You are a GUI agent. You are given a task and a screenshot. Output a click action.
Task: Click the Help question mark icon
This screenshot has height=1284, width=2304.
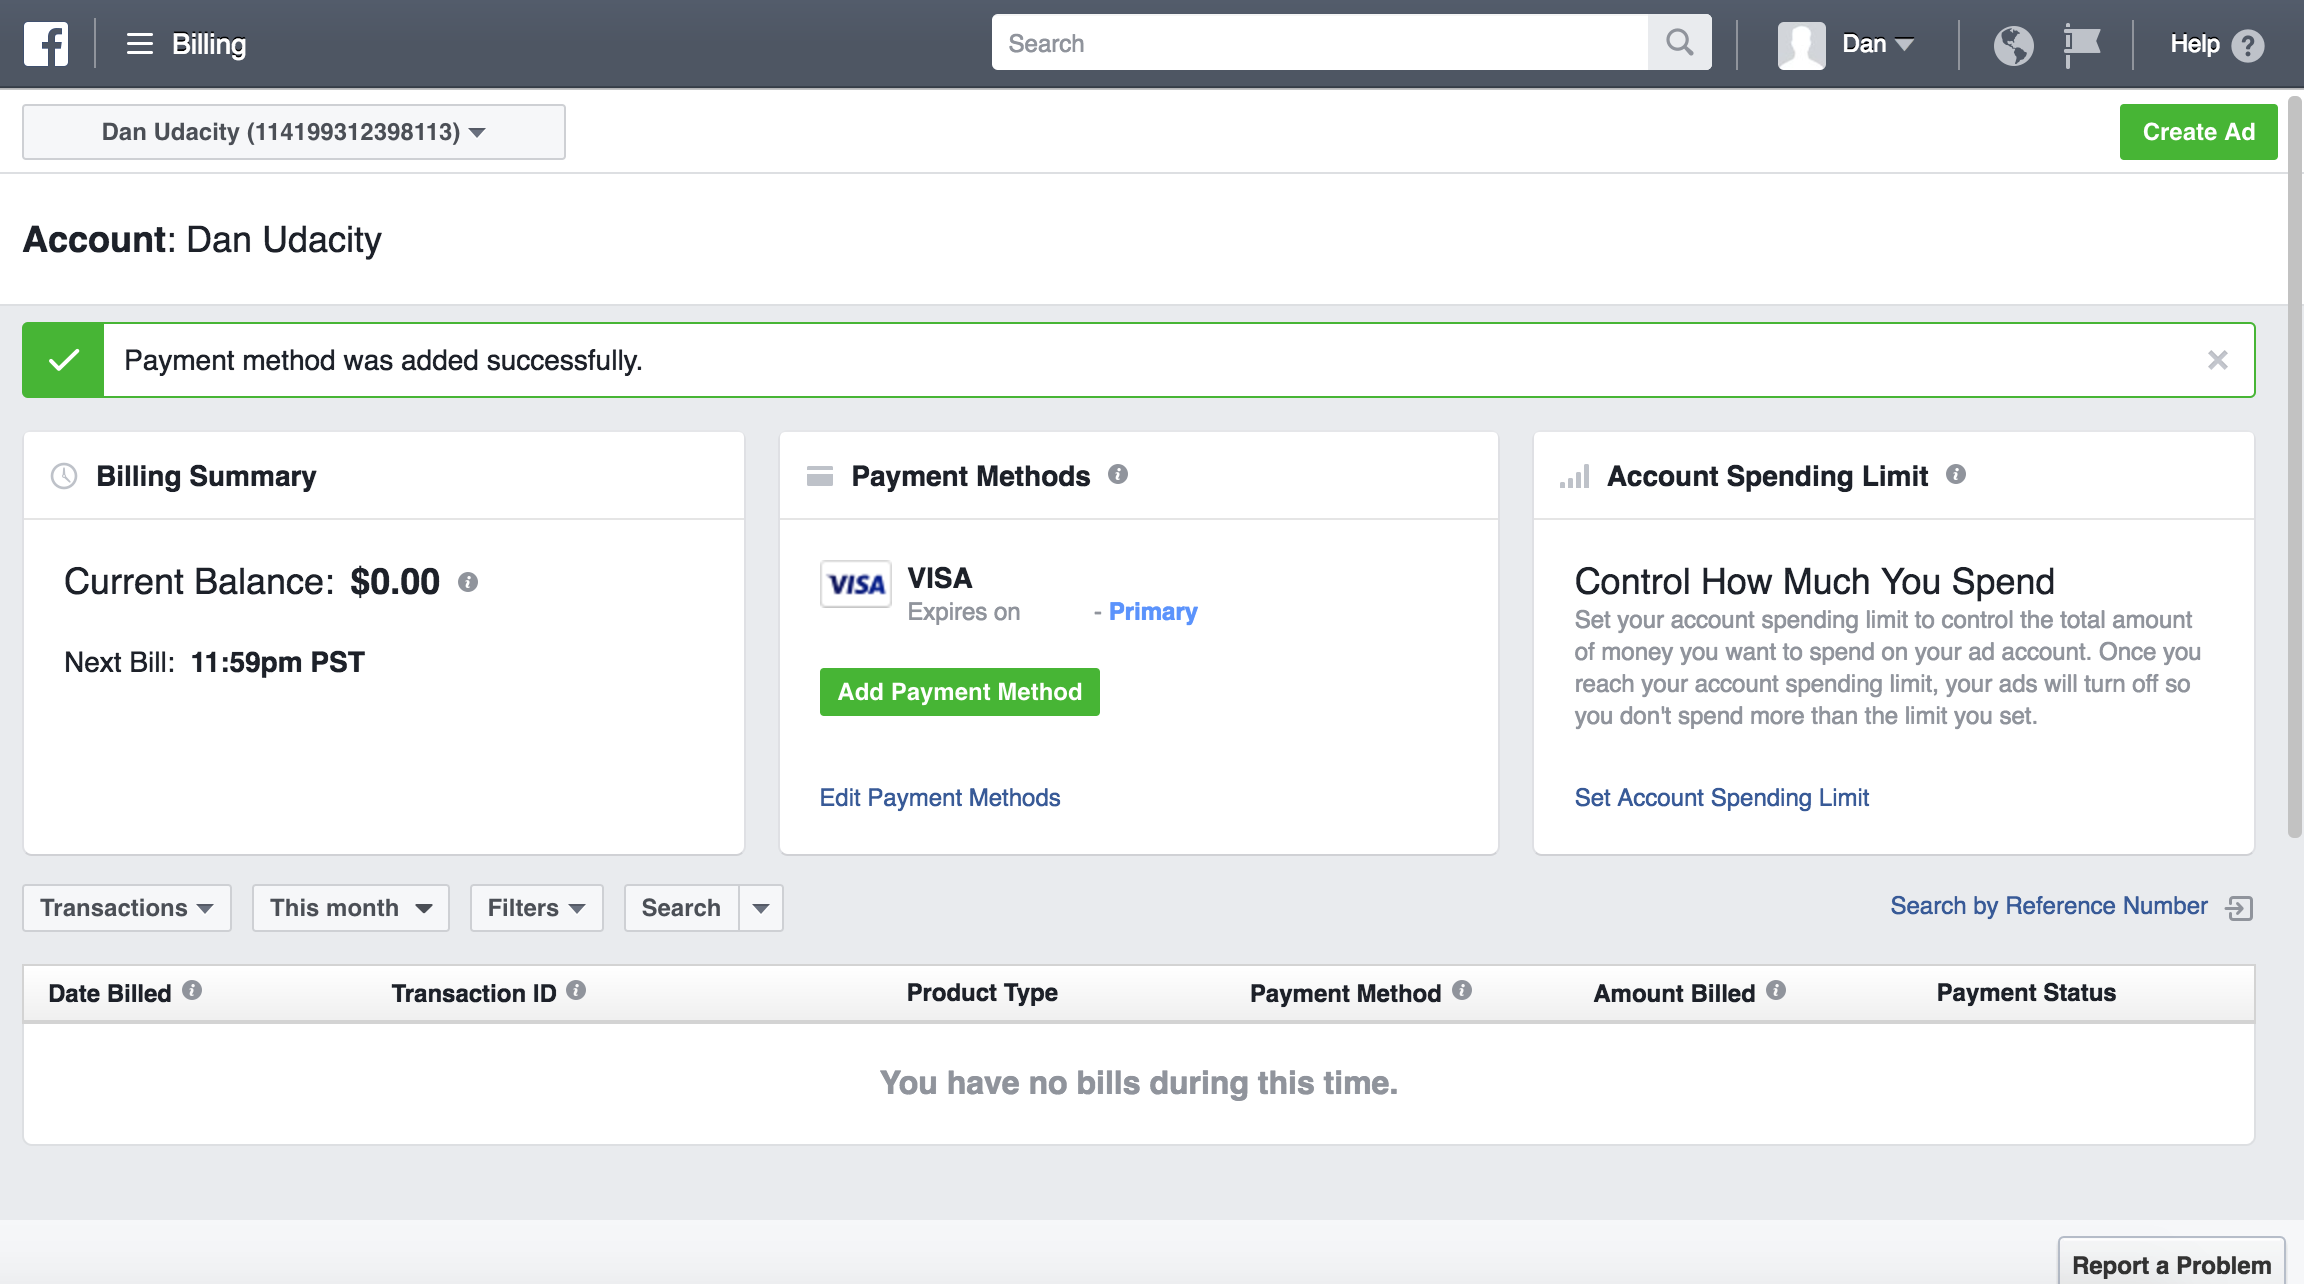(2248, 44)
